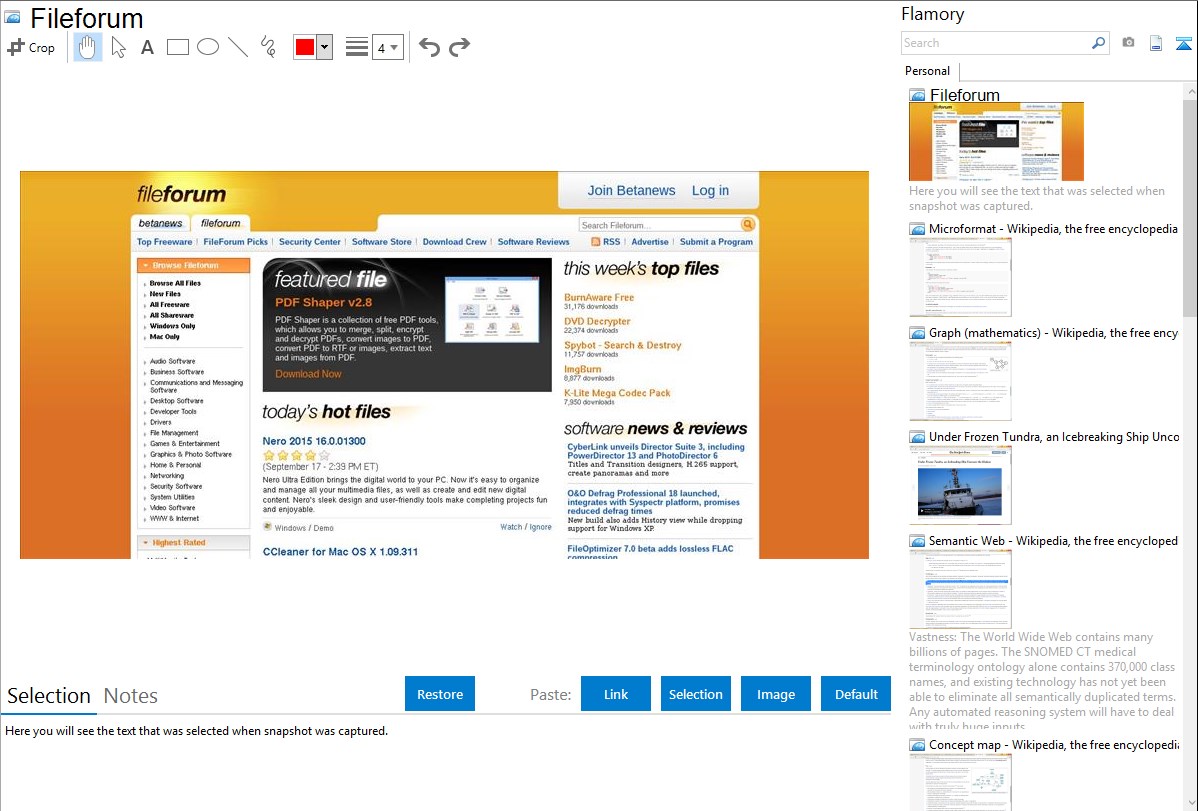The height and width of the screenshot is (811, 1198).
Task: Select the freehand scribble tool
Action: click(268, 47)
